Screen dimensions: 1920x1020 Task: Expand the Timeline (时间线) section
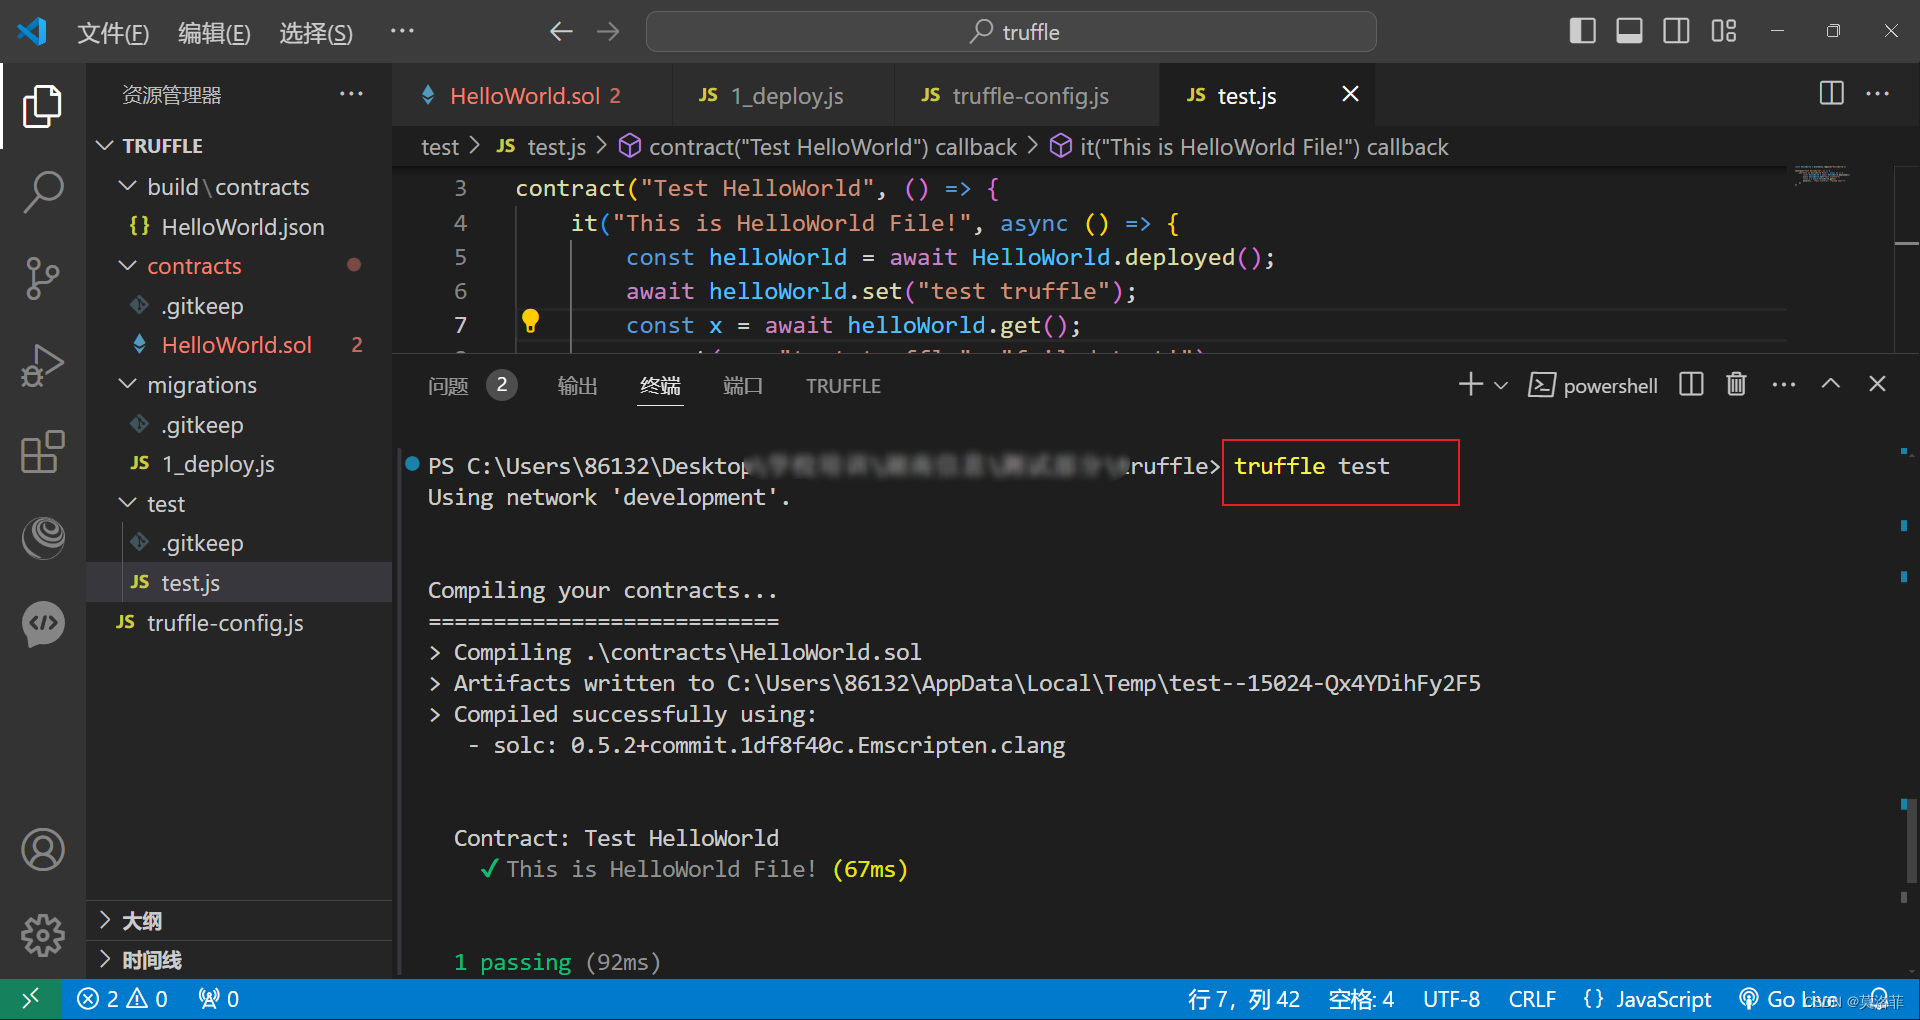(240, 960)
